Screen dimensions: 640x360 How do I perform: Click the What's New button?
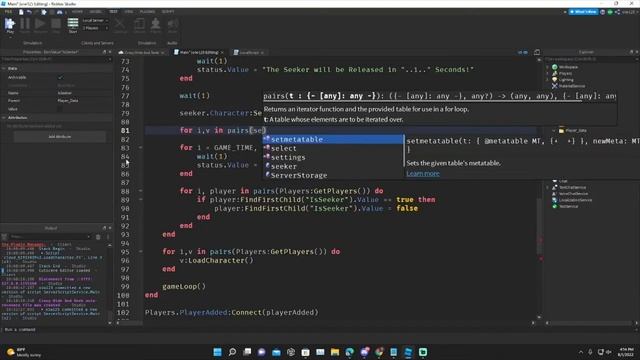tap(583, 12)
